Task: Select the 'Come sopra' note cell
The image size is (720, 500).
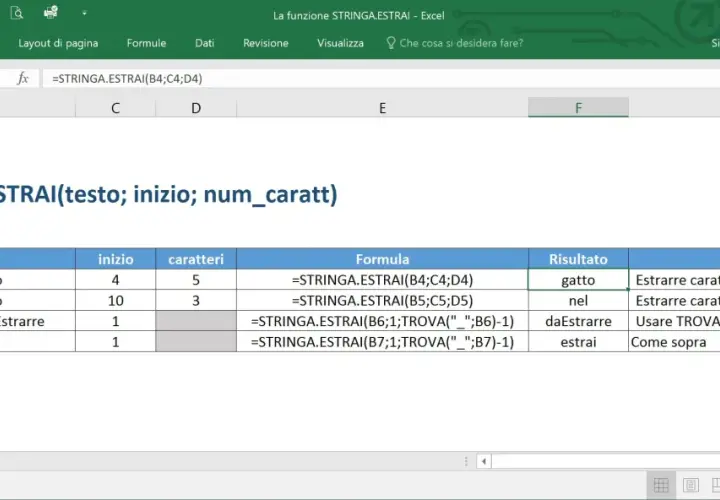Action: 674,342
